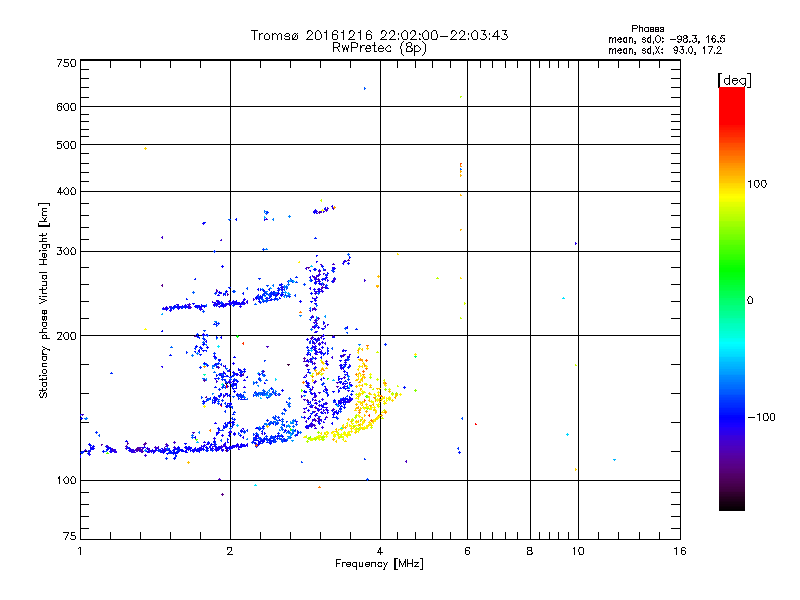Click the y-axis tick label '300'
This screenshot has width=800, height=600.
[x=66, y=251]
